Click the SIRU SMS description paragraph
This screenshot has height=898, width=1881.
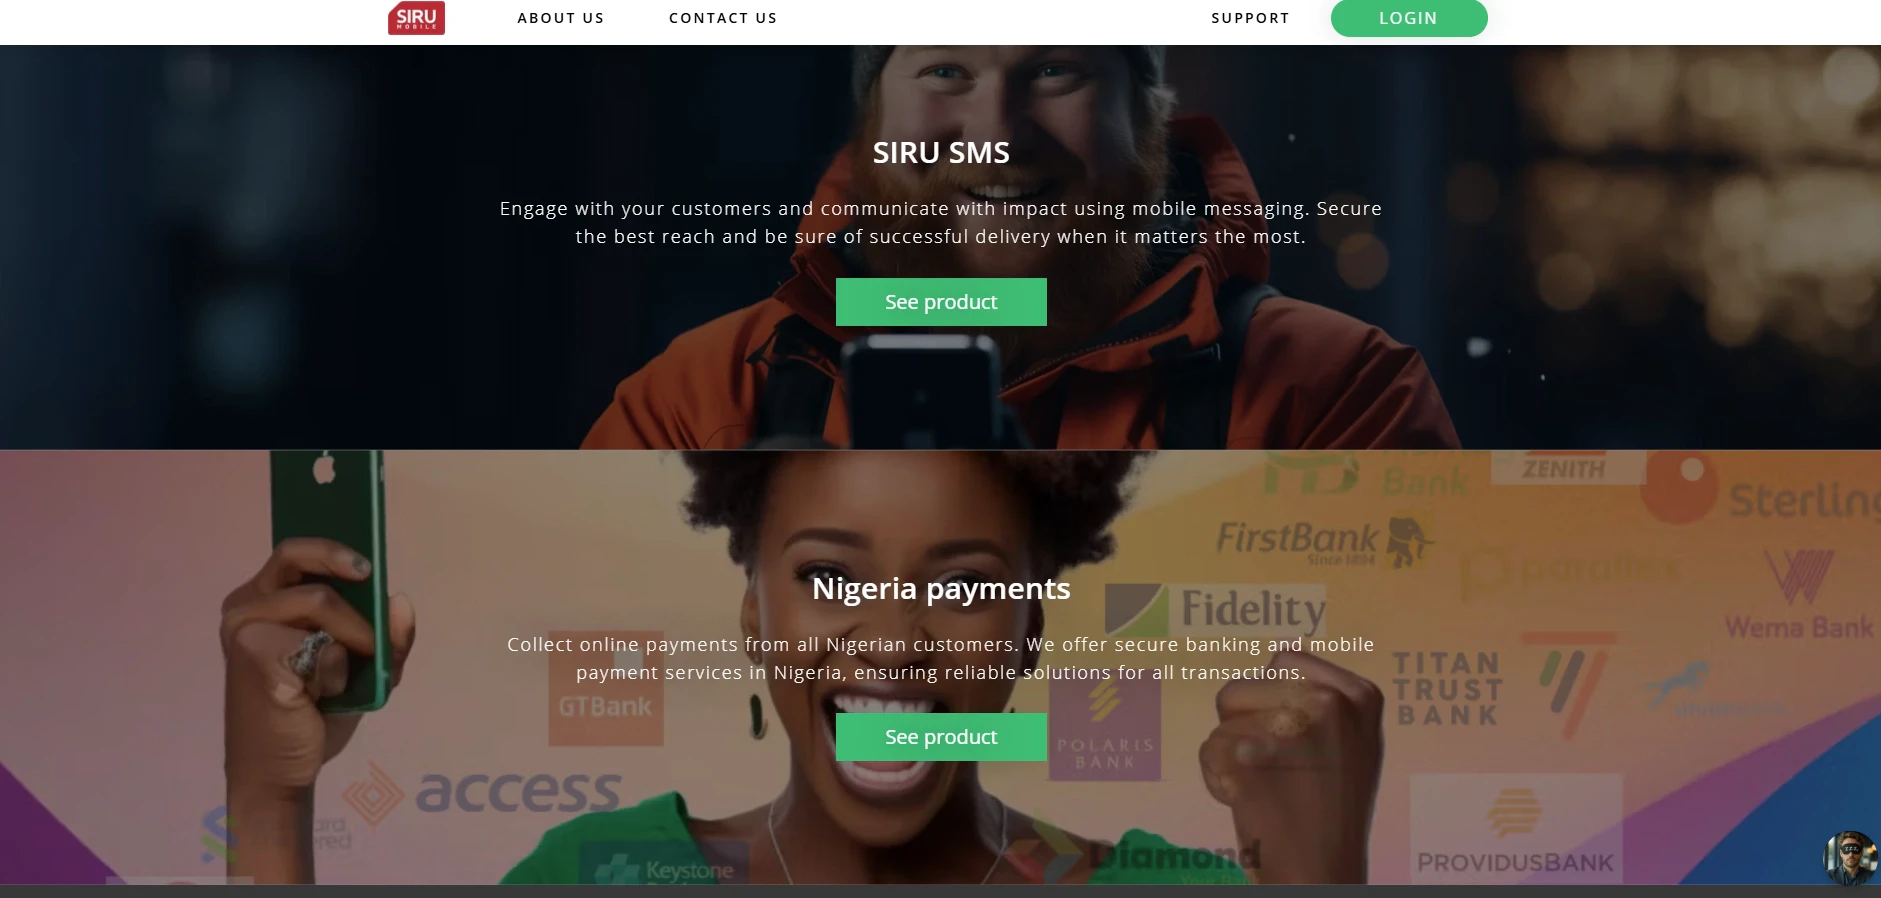(x=941, y=223)
